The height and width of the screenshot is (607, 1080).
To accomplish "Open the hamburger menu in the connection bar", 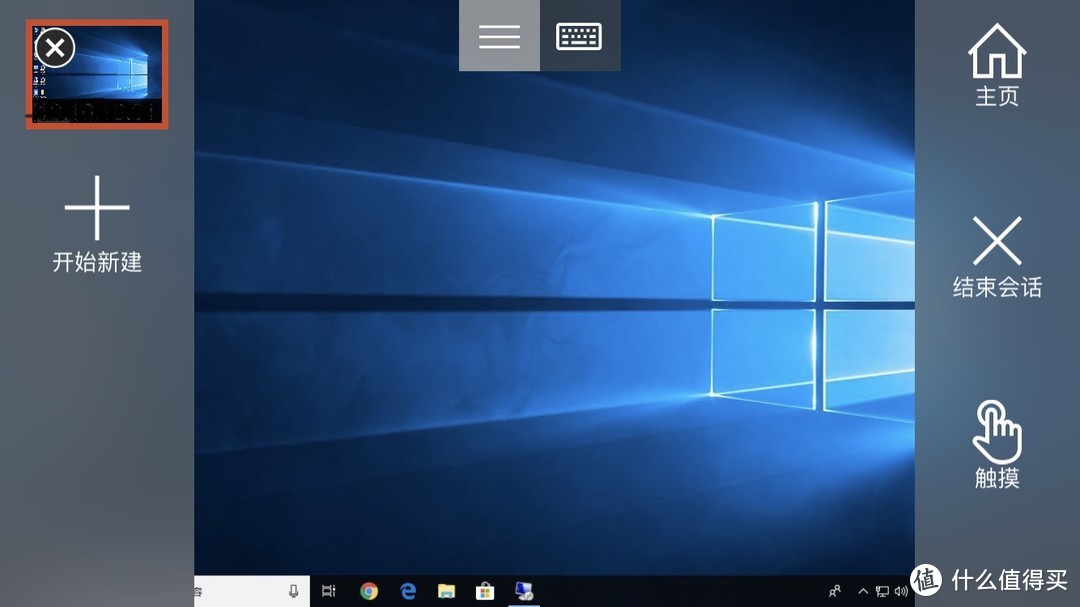I will coord(499,36).
